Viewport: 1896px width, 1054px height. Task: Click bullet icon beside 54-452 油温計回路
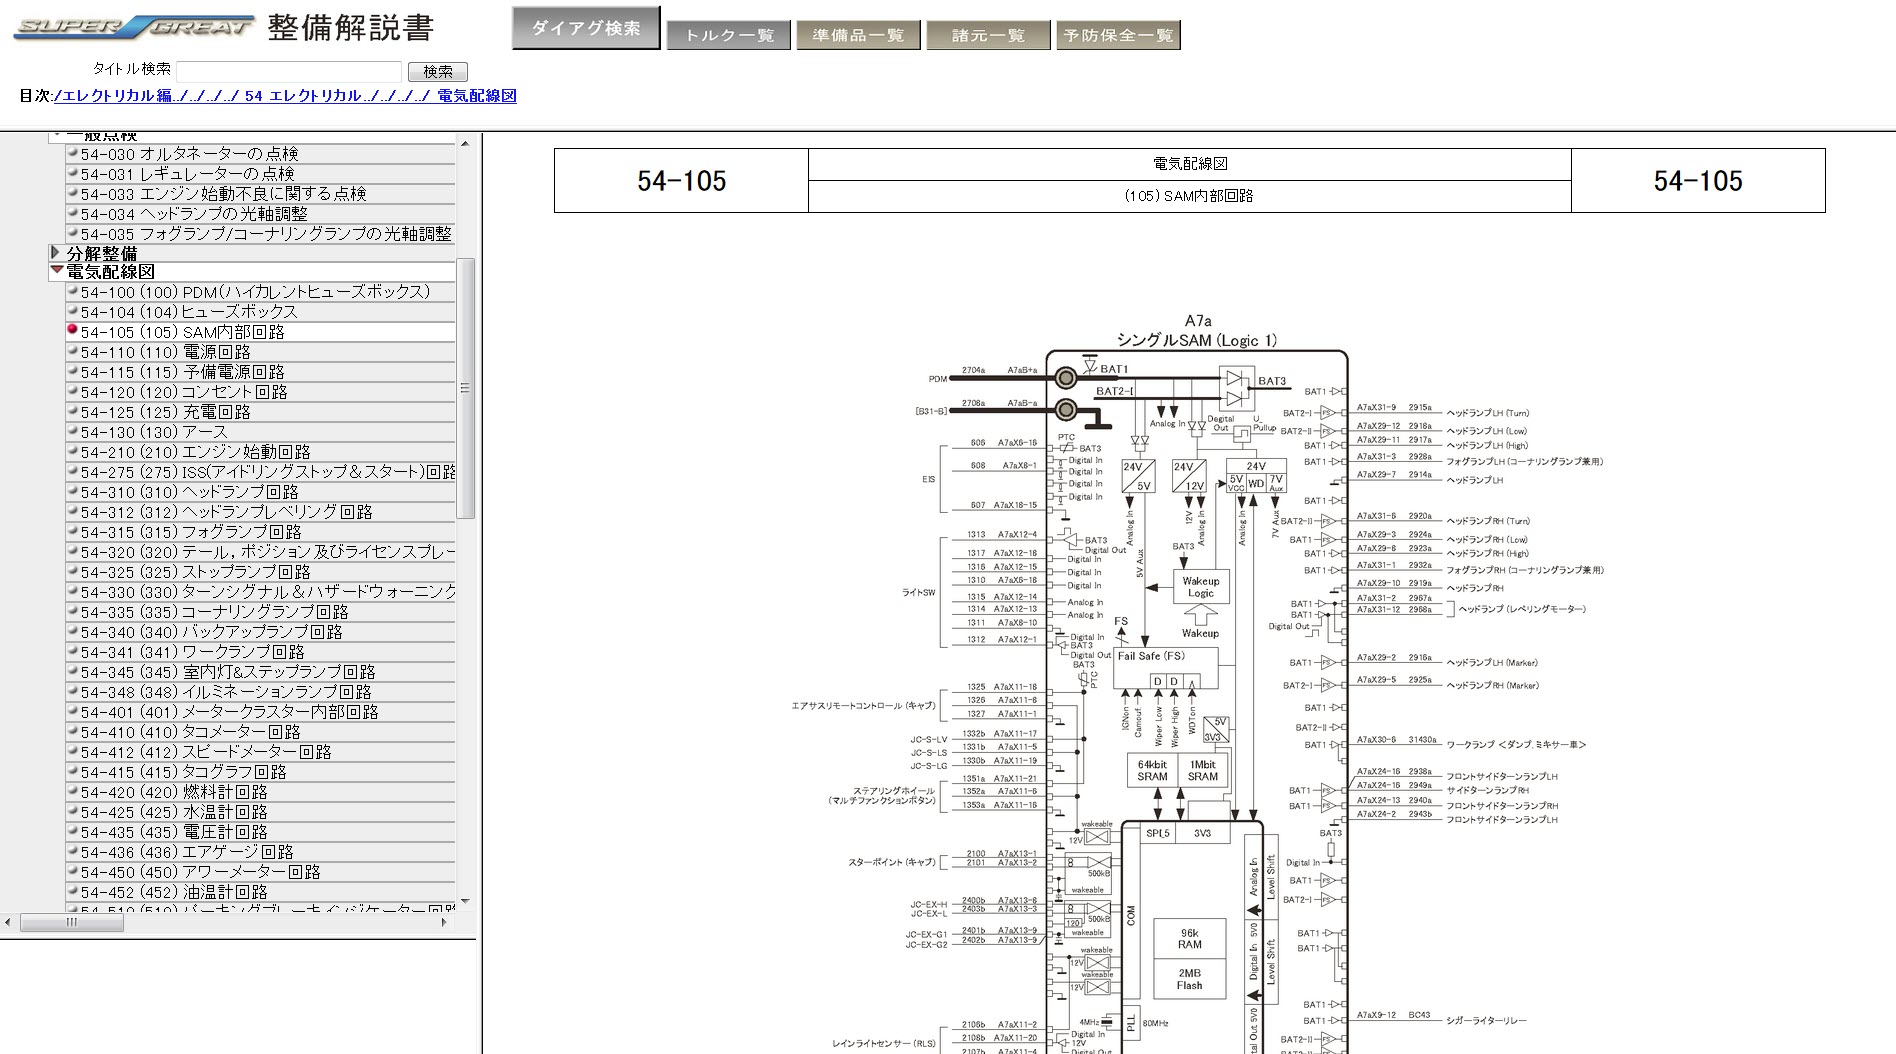coord(72,891)
